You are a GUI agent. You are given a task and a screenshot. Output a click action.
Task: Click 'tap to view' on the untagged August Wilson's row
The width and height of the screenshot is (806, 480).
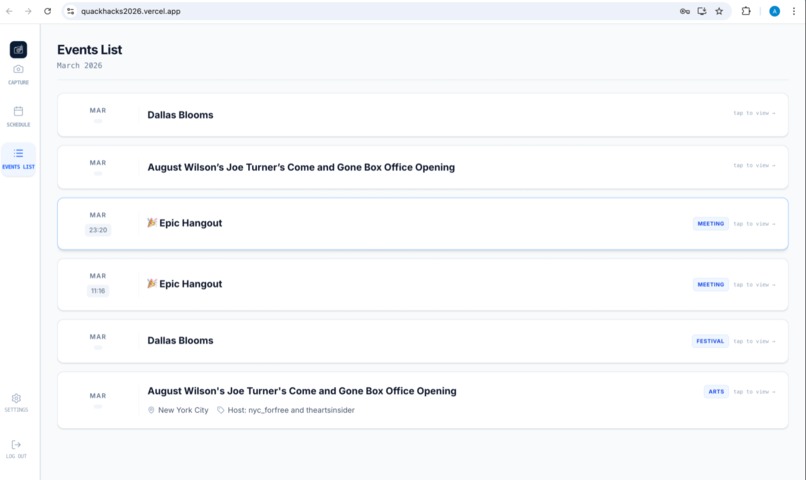[x=754, y=165]
